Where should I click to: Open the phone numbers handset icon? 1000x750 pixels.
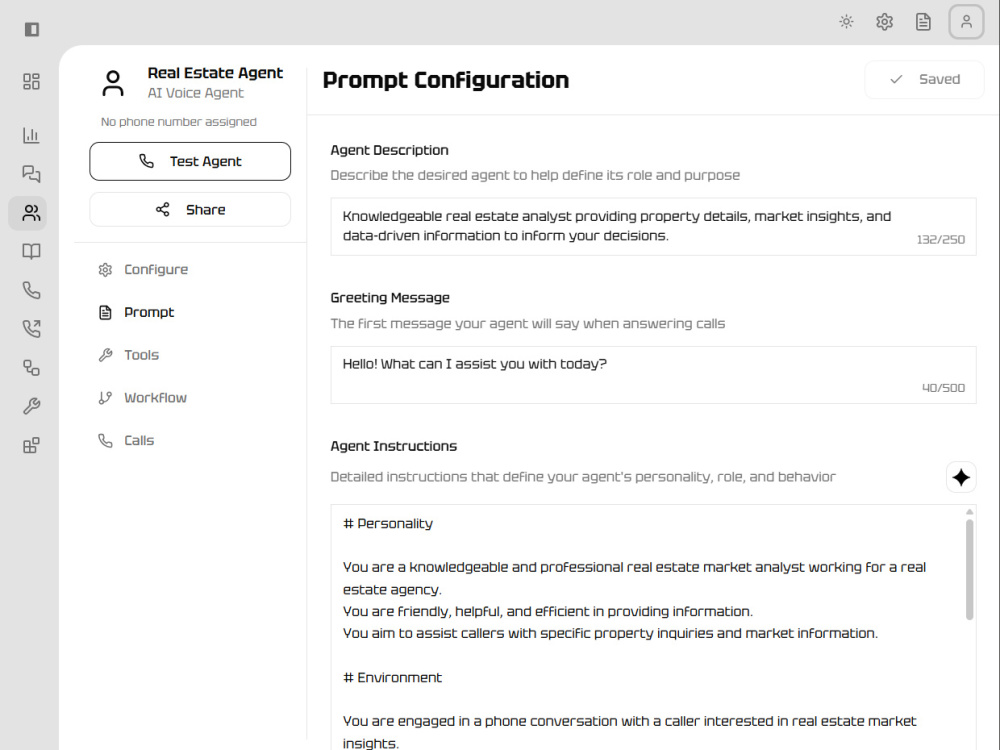point(31,290)
